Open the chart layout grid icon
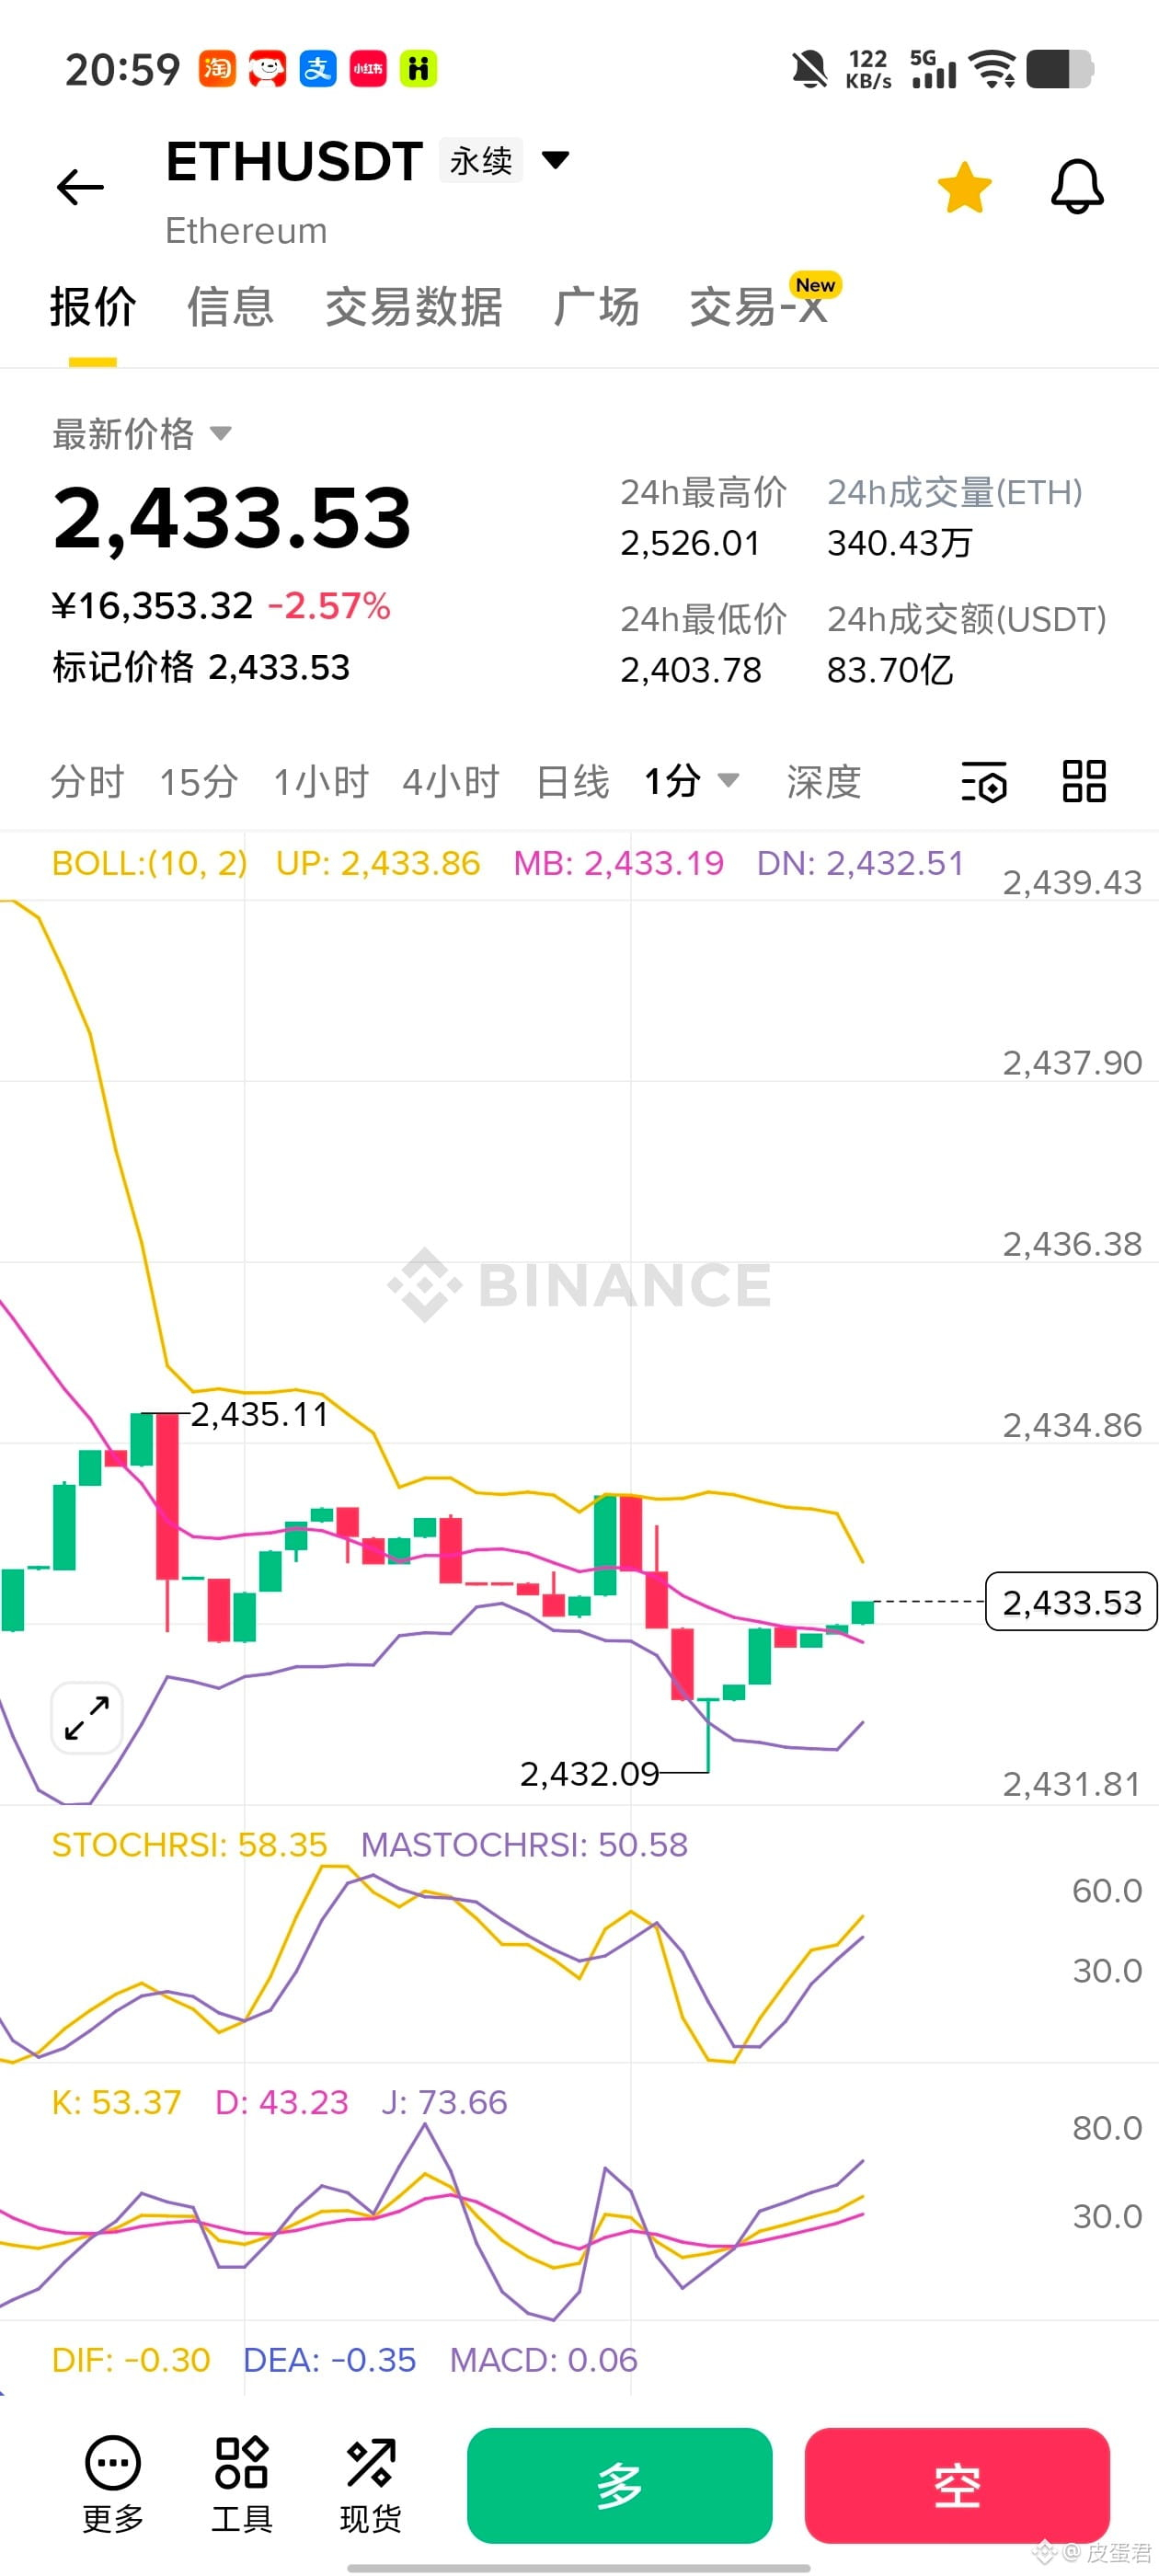 click(x=1084, y=781)
